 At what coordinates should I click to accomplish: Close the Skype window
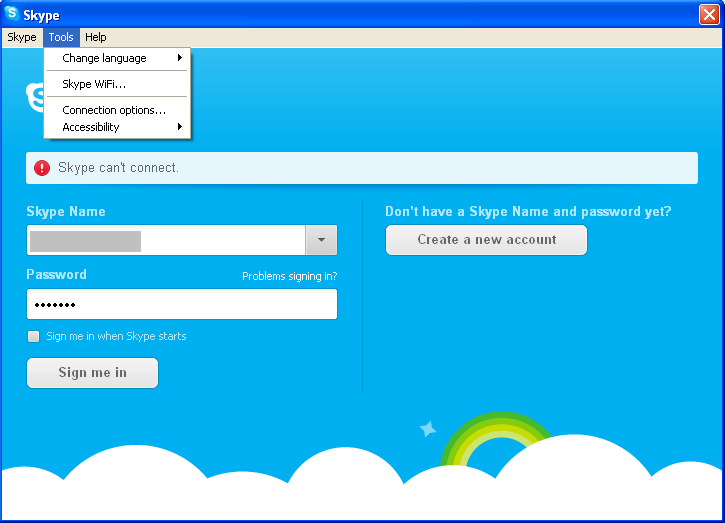709,14
